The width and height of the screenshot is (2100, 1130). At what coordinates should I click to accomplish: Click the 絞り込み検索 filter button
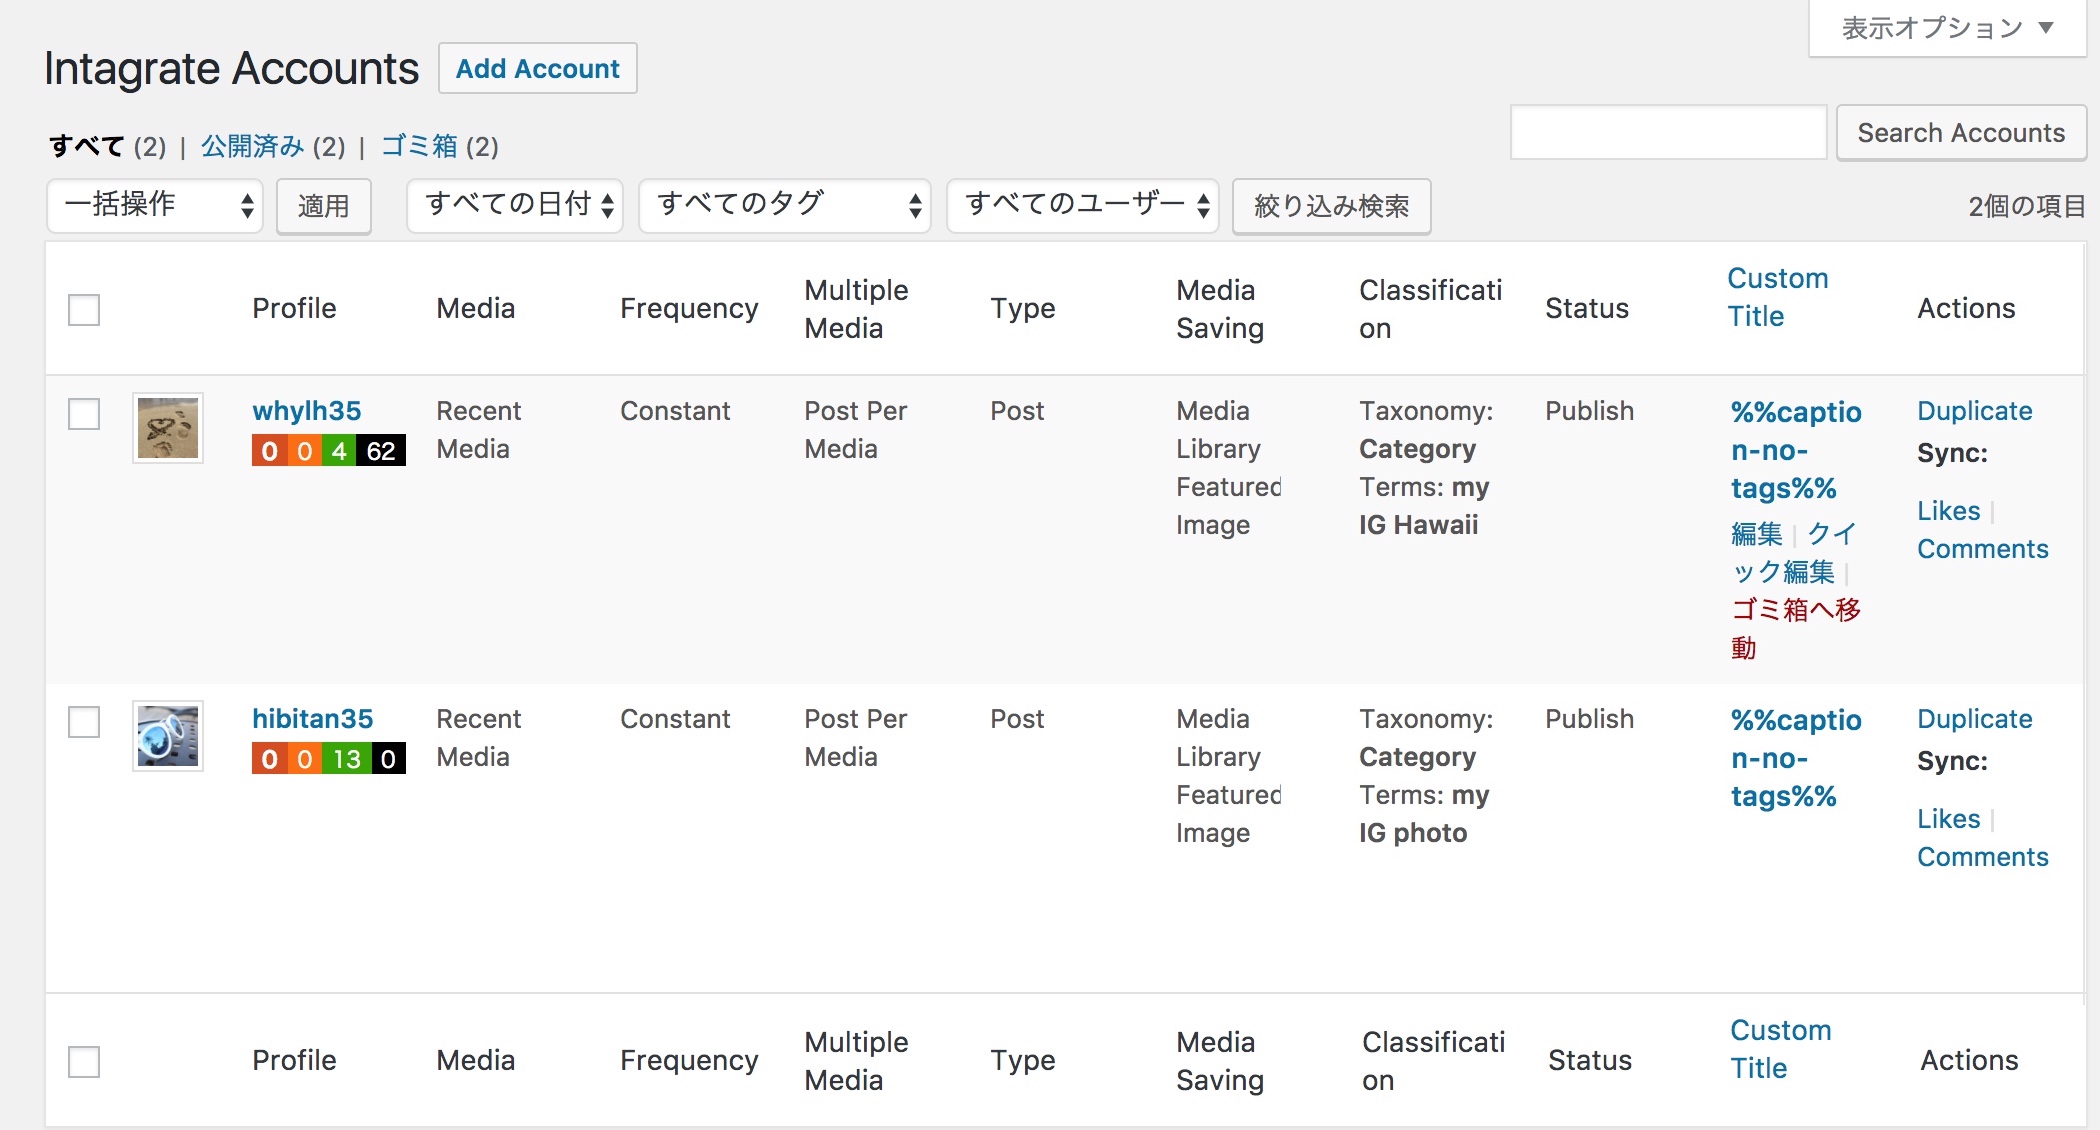1331,206
